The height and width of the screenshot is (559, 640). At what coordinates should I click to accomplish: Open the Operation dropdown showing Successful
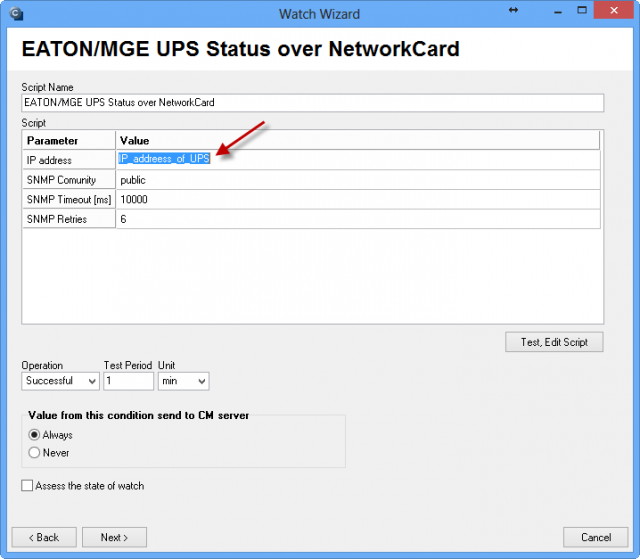[60, 381]
